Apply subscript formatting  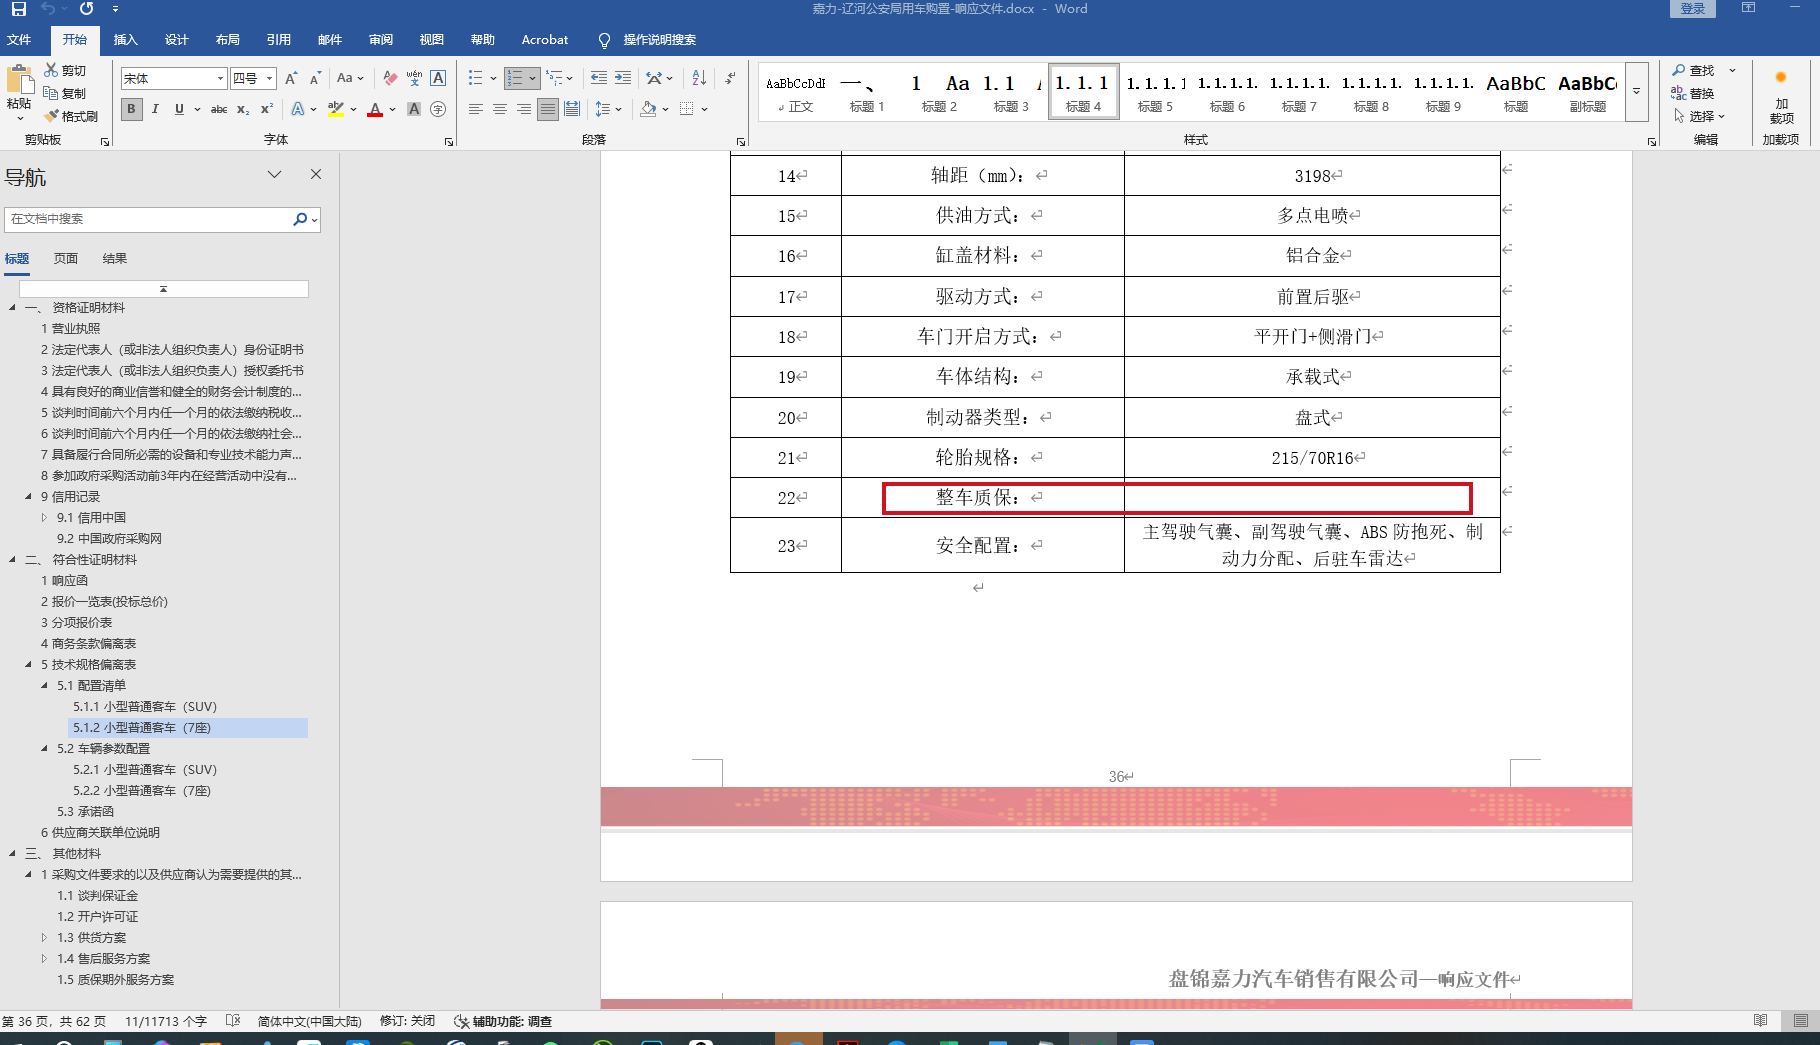[x=243, y=109]
